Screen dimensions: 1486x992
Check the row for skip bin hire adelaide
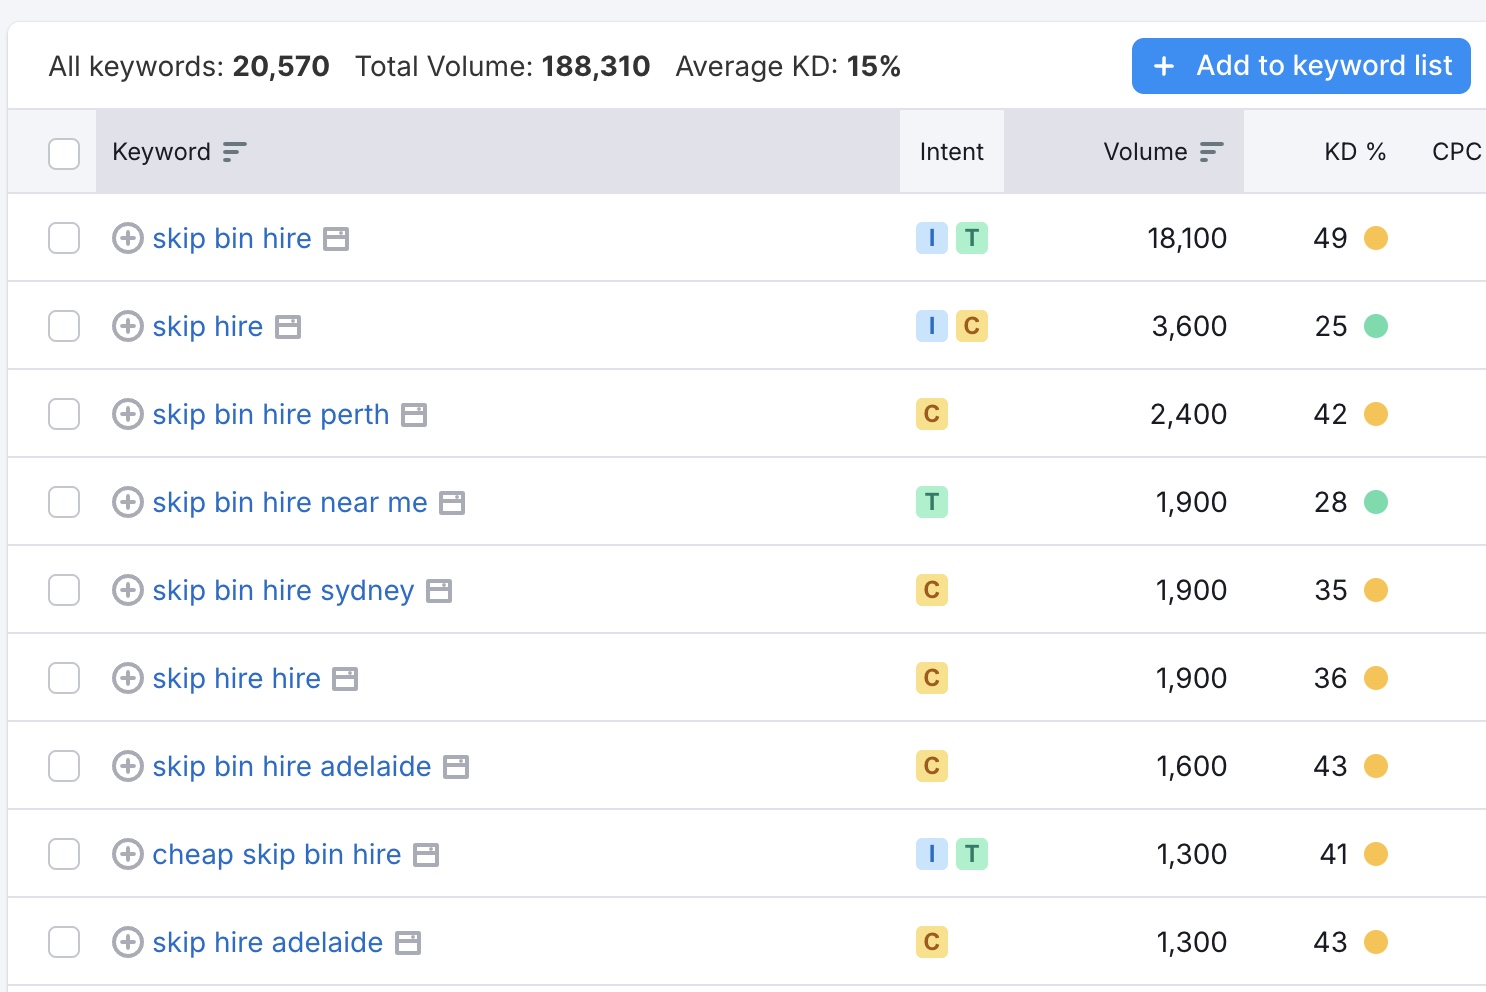[x=64, y=766]
